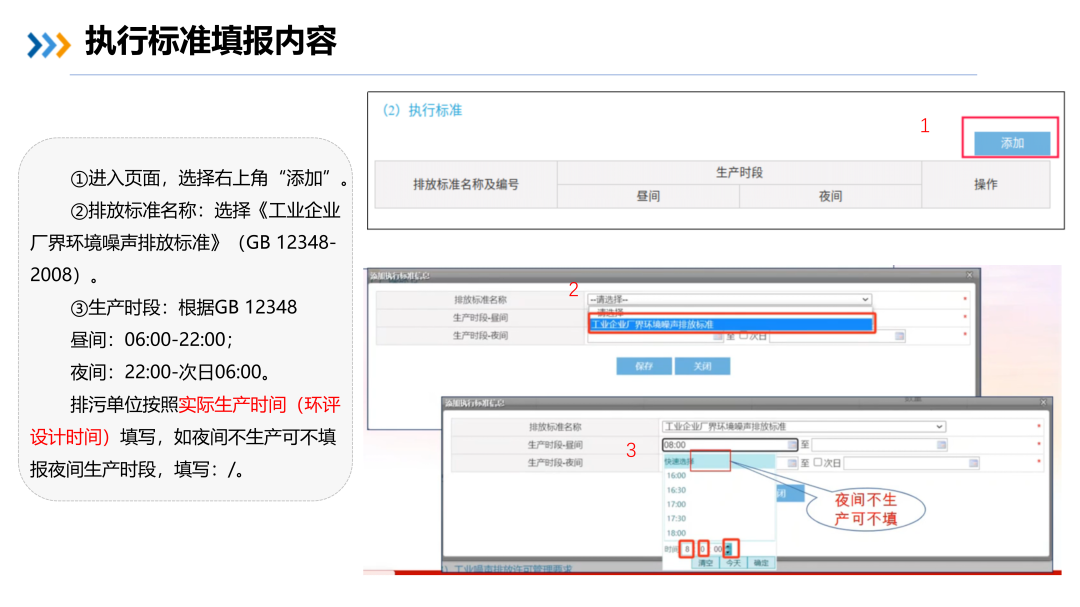Open the picker icon inside 08:00 field
Screen dimensions: 1080x607
(x=791, y=444)
